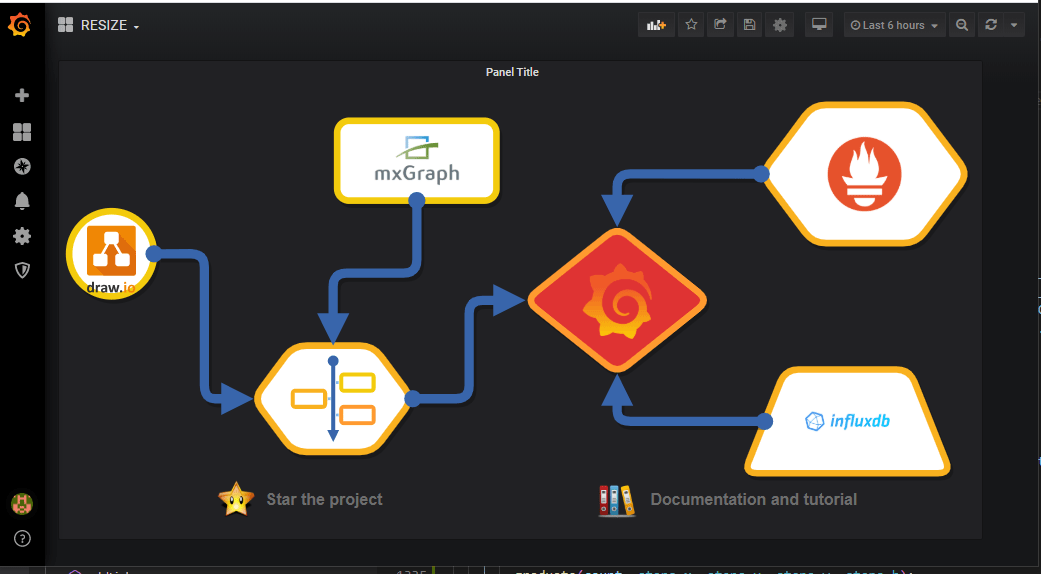Open the Dashboards grid icon in sidebar
The height and width of the screenshot is (574, 1041).
pyautogui.click(x=22, y=132)
